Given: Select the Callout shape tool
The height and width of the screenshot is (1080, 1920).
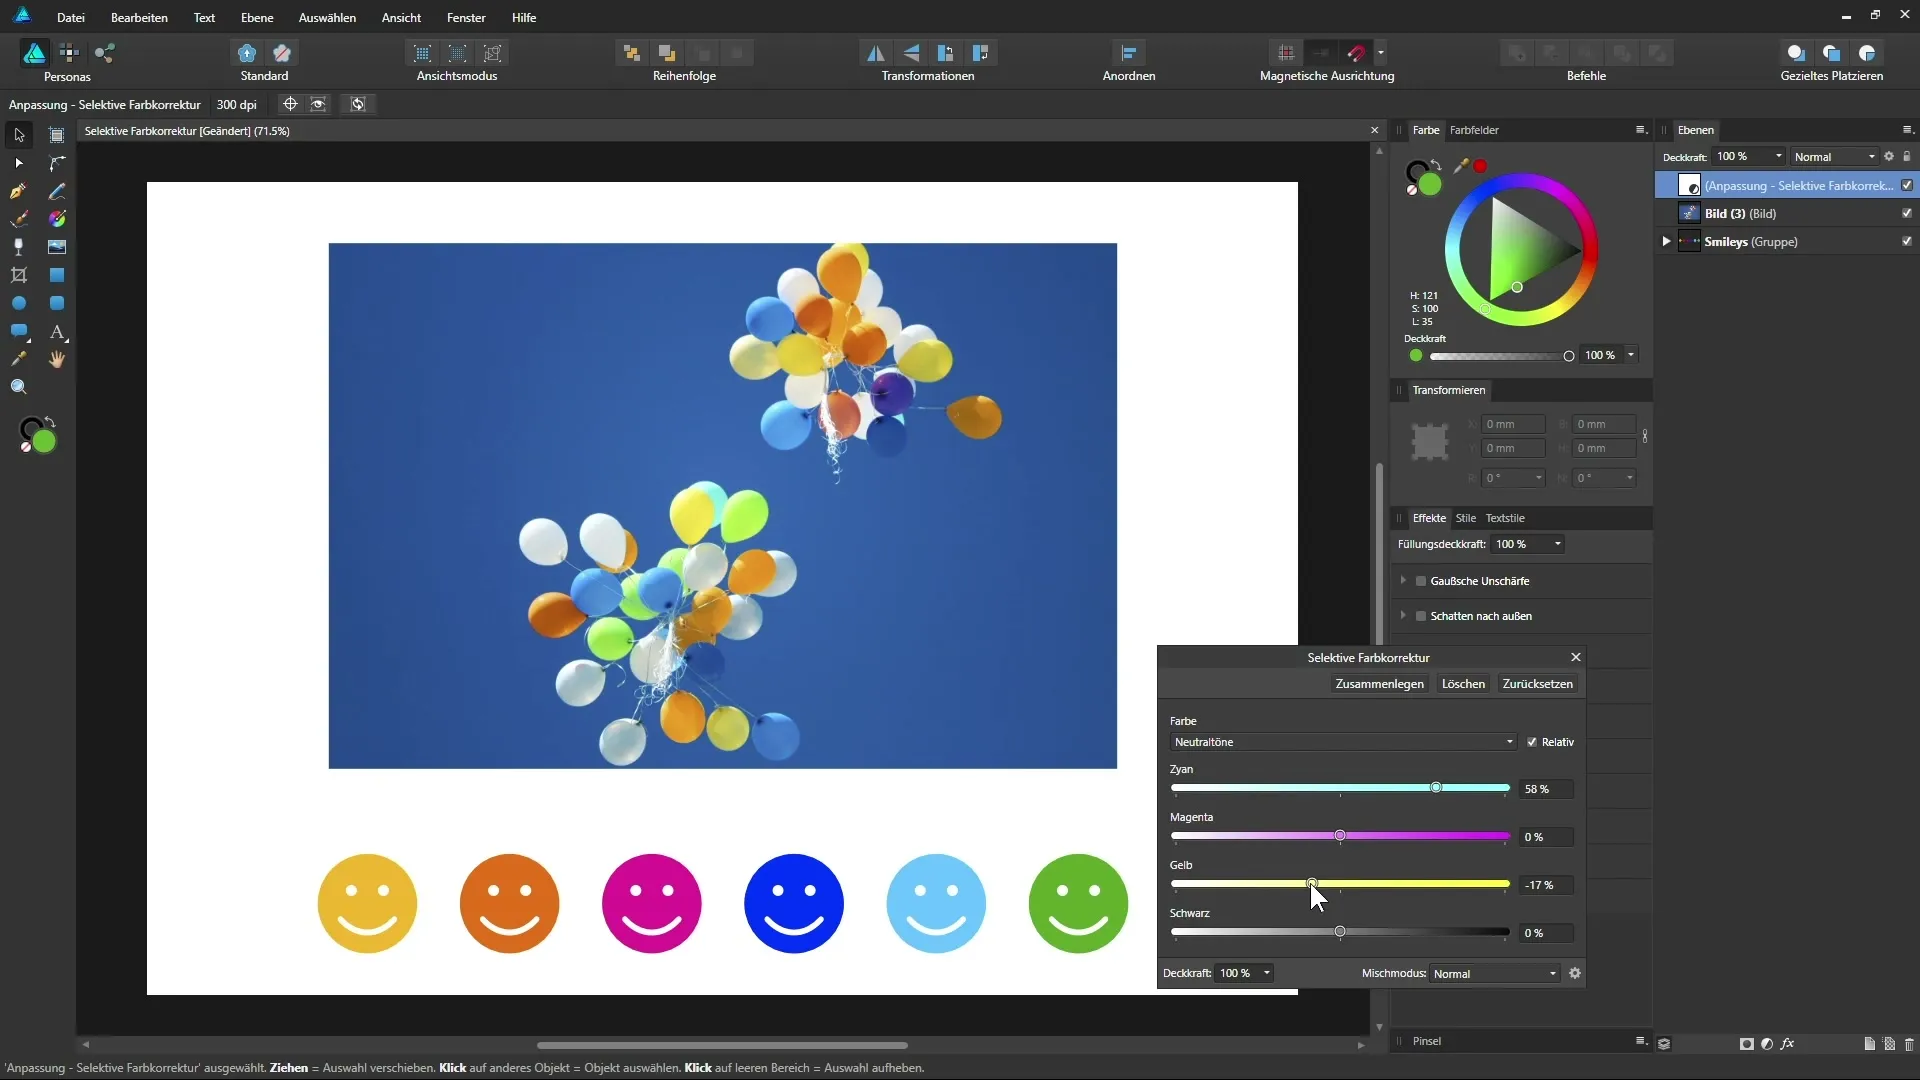Looking at the screenshot, I should tap(19, 331).
